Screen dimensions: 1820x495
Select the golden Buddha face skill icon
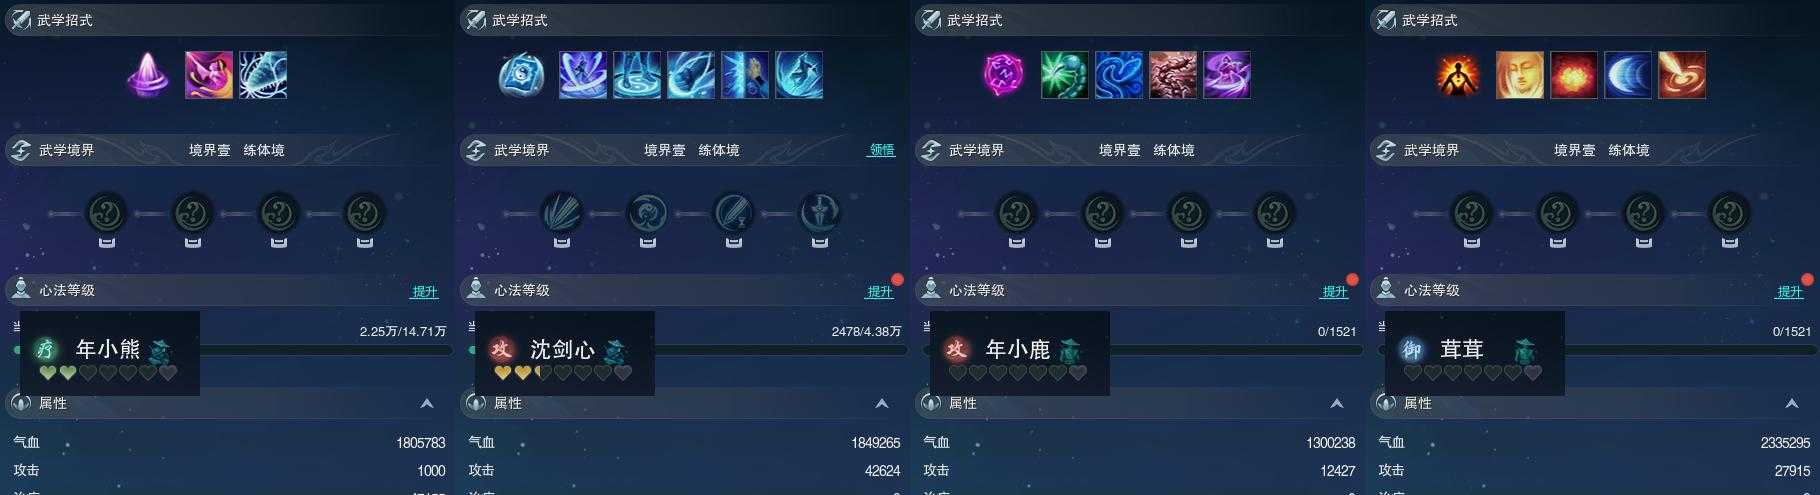click(x=1520, y=75)
